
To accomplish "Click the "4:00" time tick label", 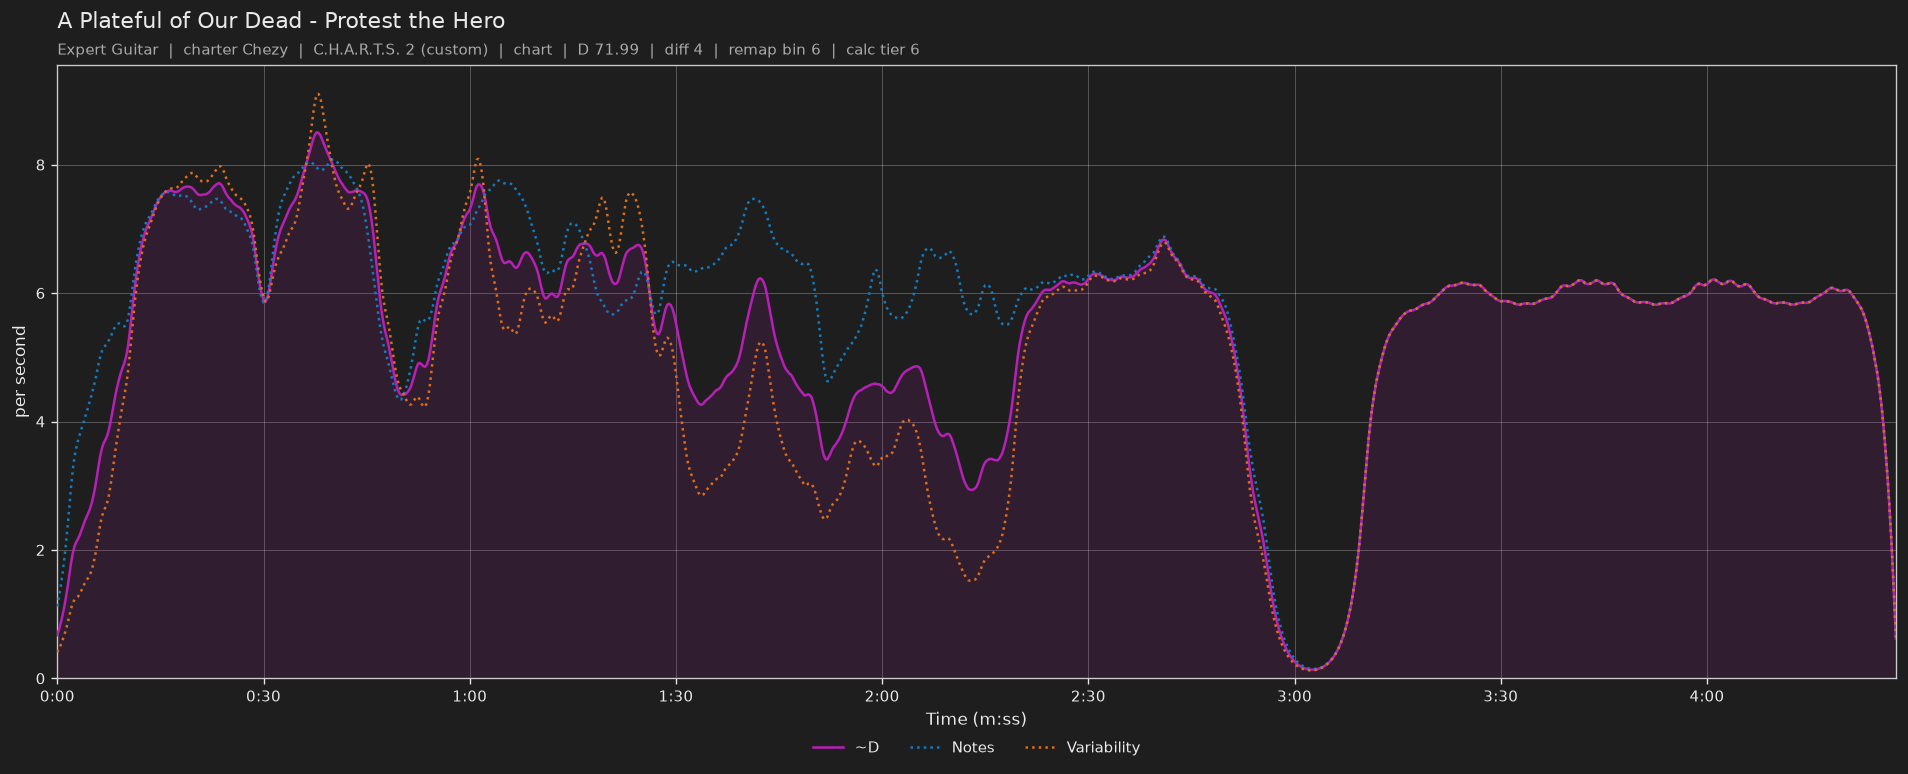I will (x=1707, y=696).
